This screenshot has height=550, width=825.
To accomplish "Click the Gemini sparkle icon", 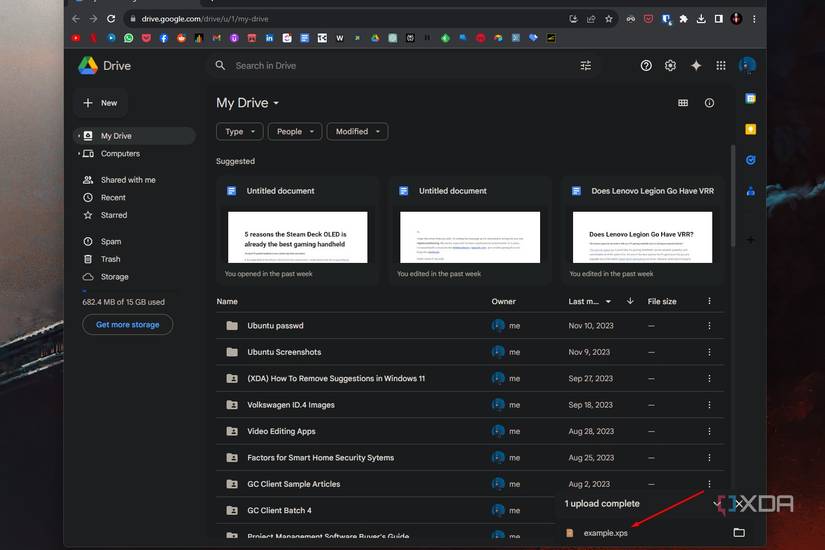I will pos(696,66).
